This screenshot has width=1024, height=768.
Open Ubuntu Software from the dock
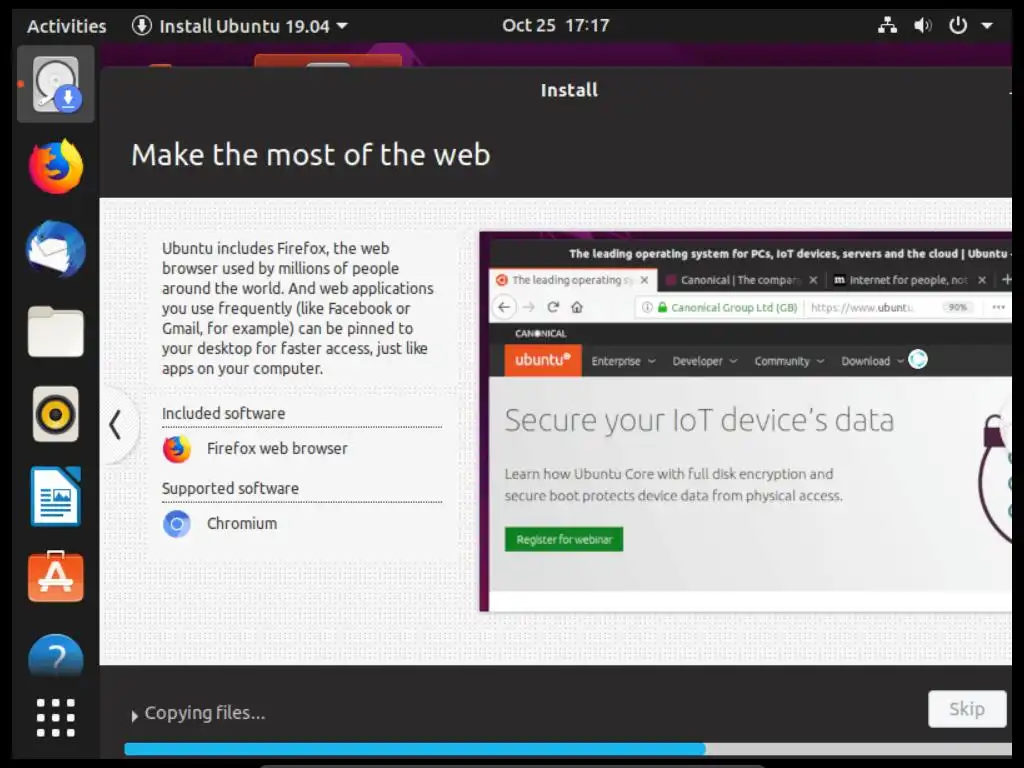tap(56, 577)
